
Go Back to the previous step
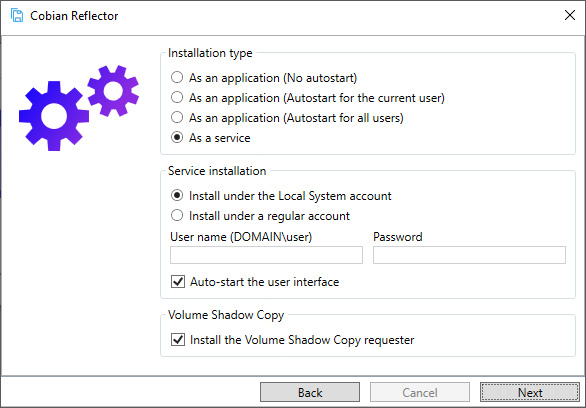[310, 392]
